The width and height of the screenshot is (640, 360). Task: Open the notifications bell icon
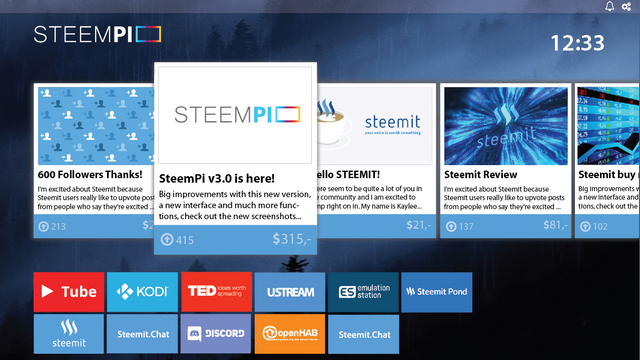[609, 6]
